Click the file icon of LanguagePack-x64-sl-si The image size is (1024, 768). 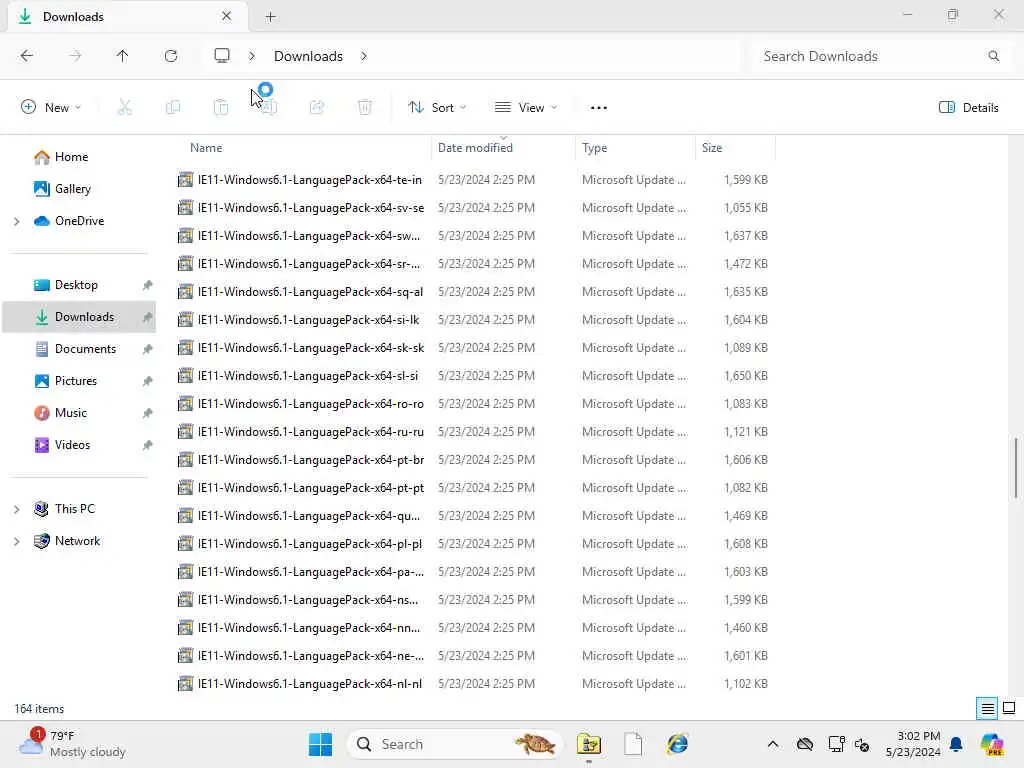[x=185, y=376]
